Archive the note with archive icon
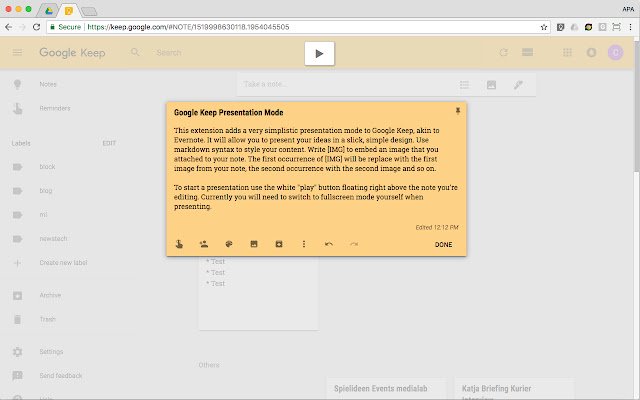640x400 pixels. click(279, 244)
